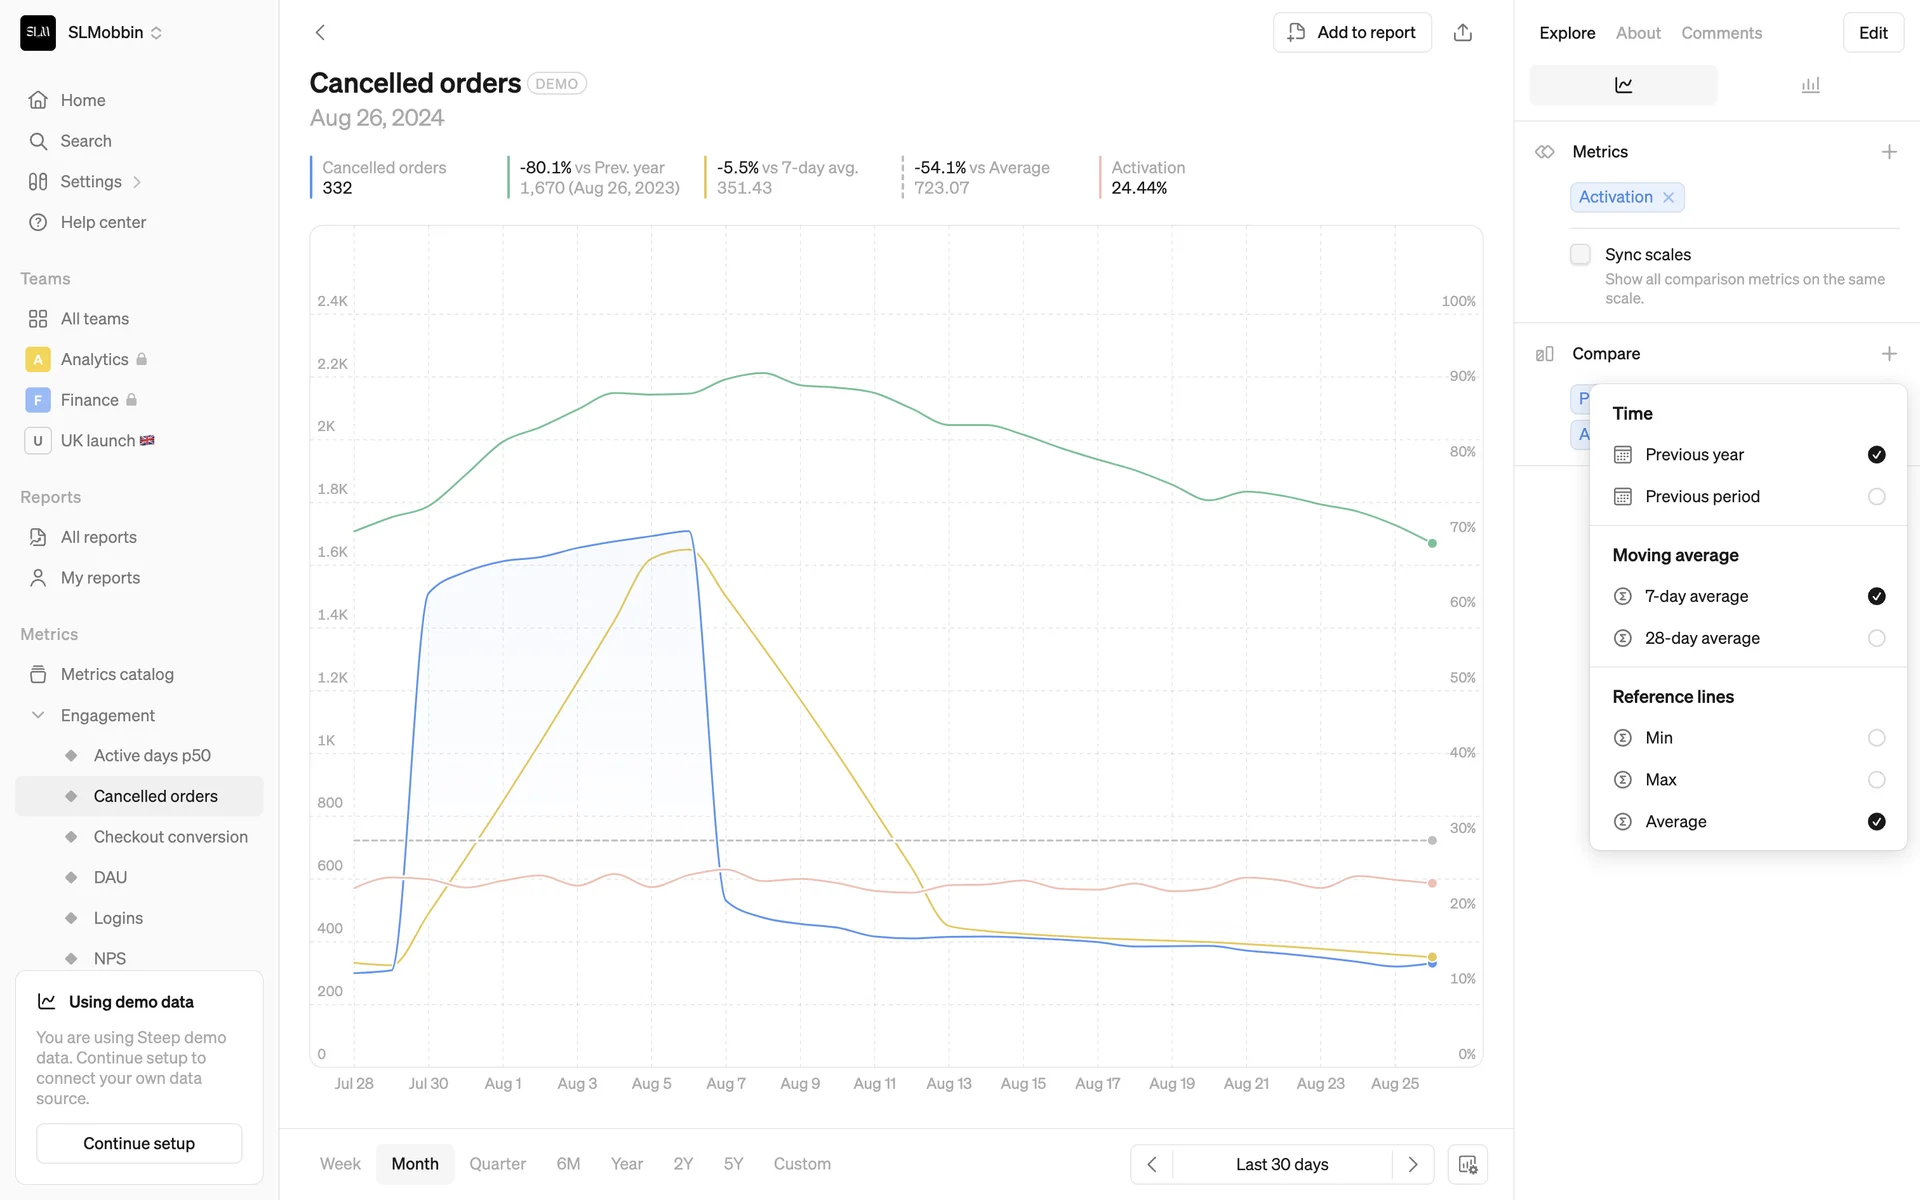Switch to the Quarter time range
This screenshot has height=1200, width=1920.
[x=497, y=1164]
